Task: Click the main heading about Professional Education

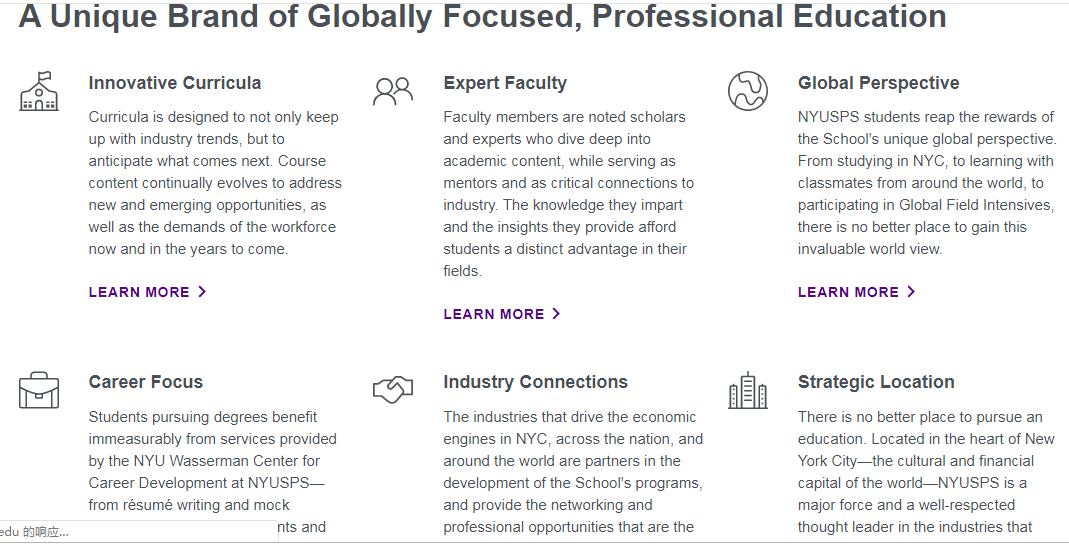Action: tap(482, 16)
